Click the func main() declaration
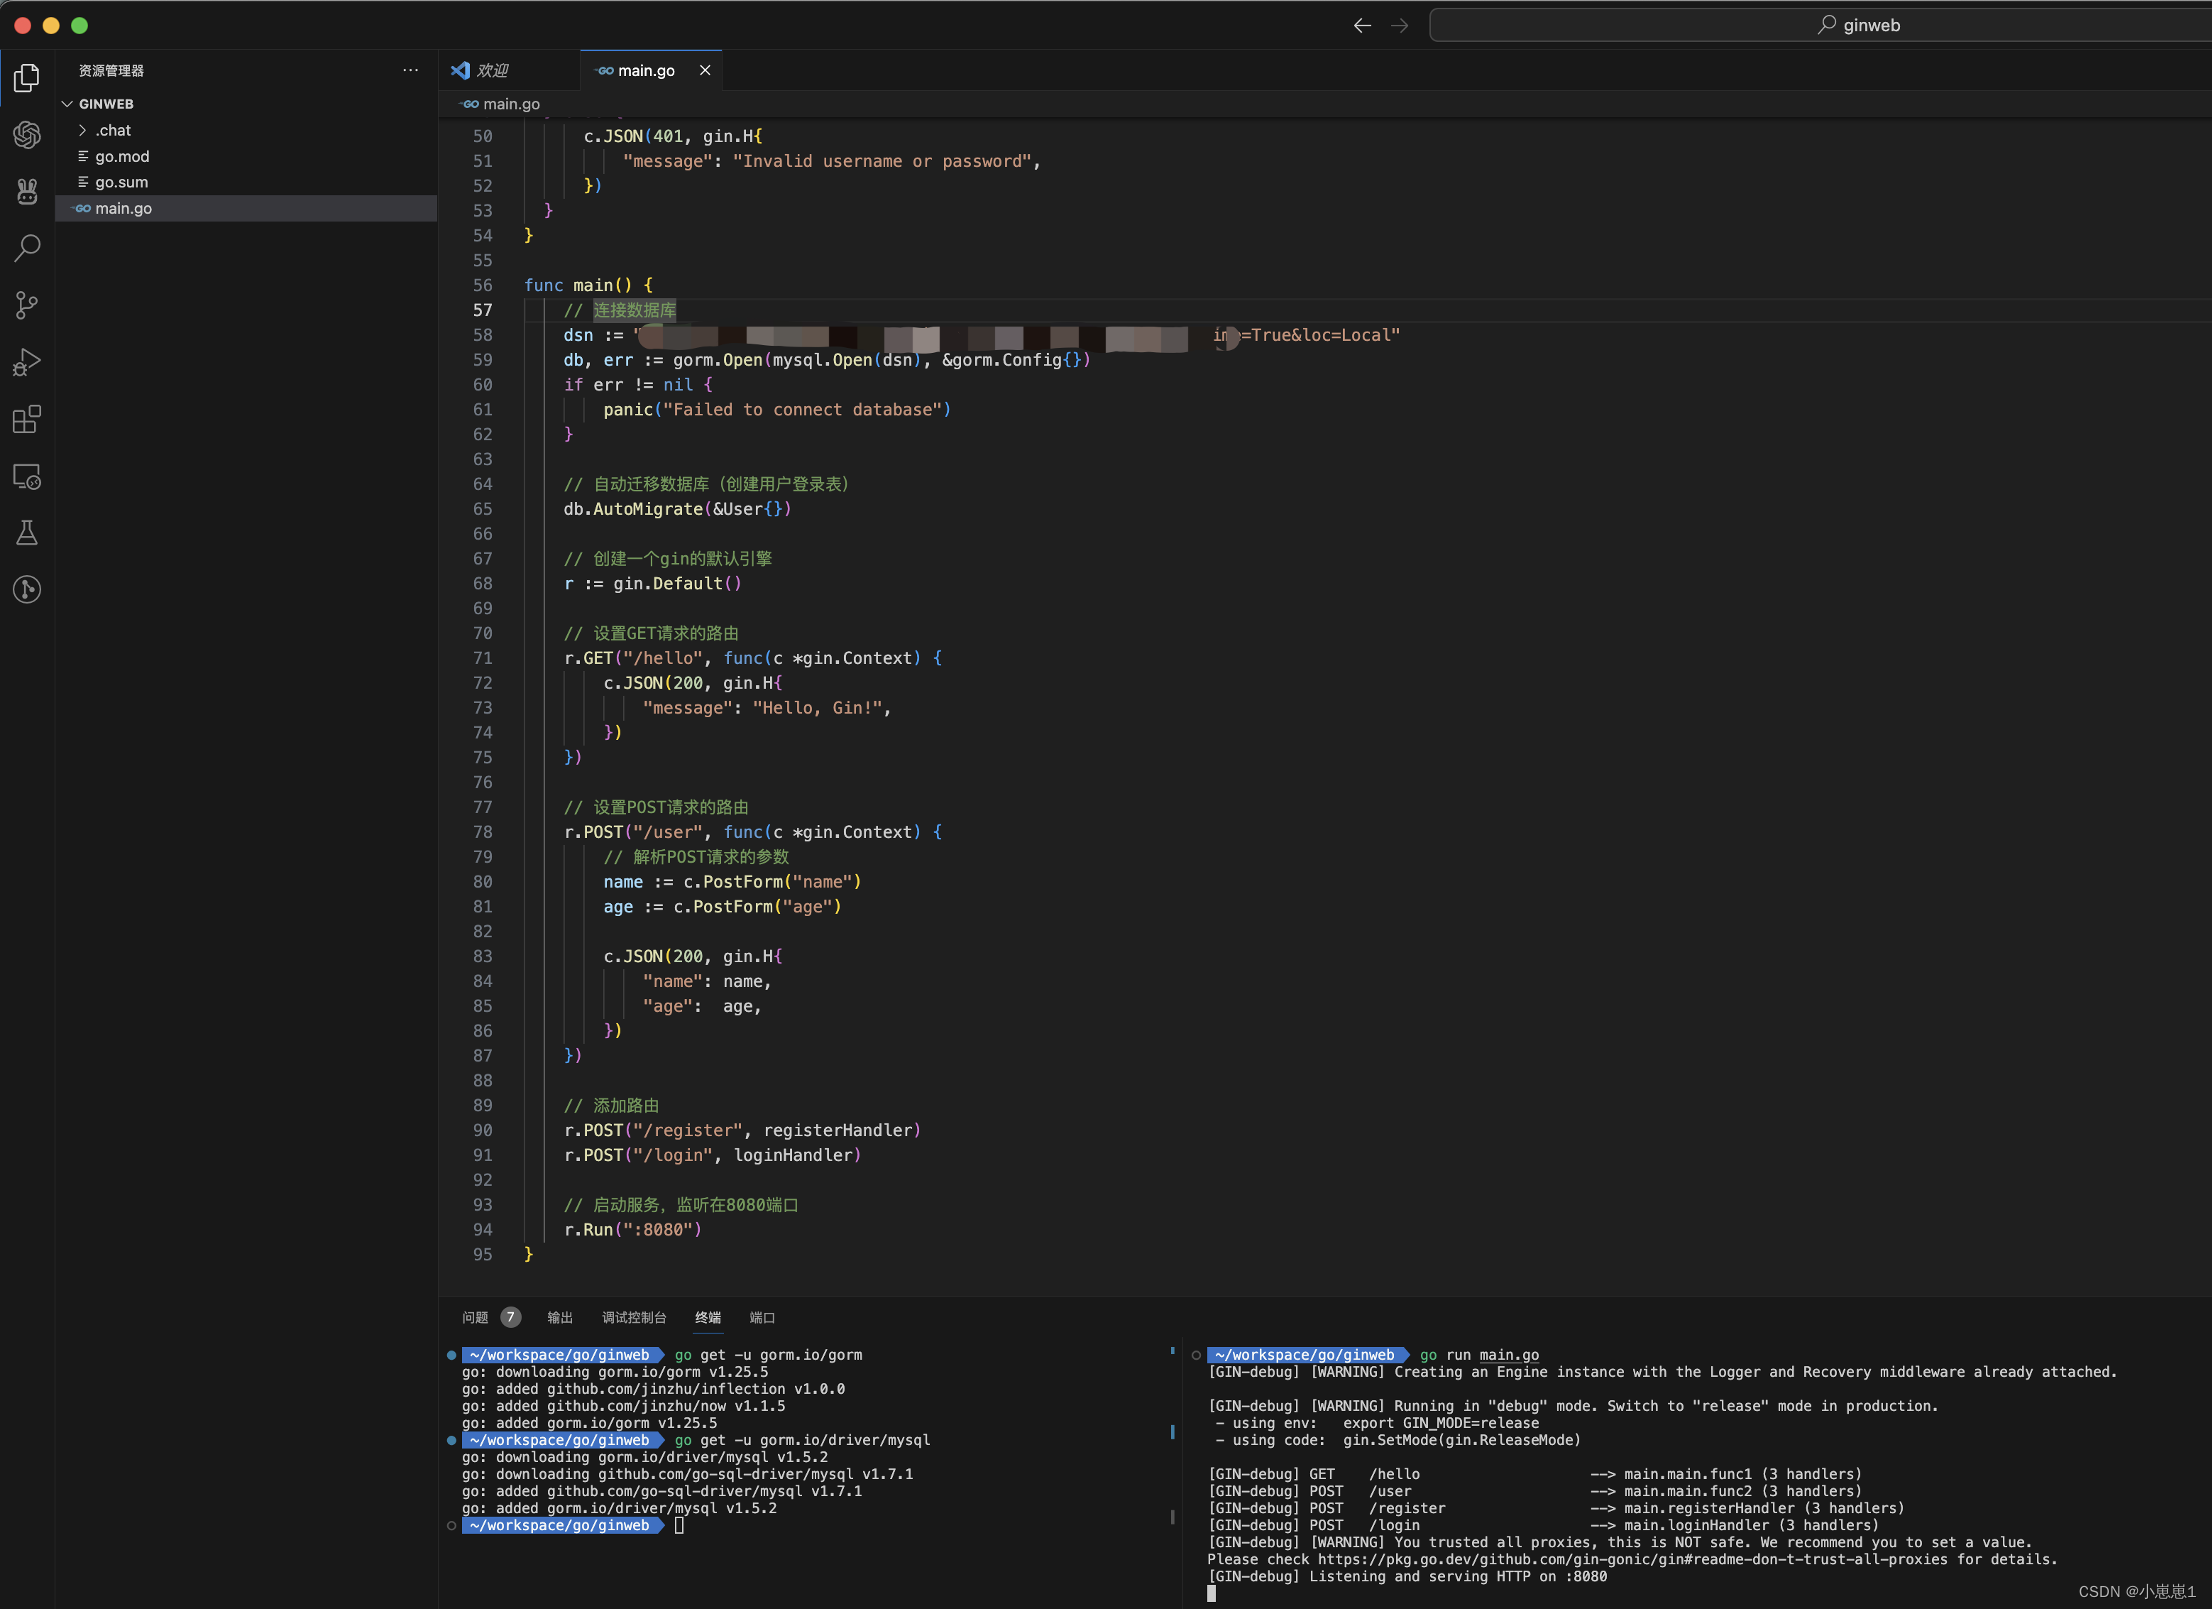Image resolution: width=2212 pixels, height=1610 pixels. (x=588, y=285)
